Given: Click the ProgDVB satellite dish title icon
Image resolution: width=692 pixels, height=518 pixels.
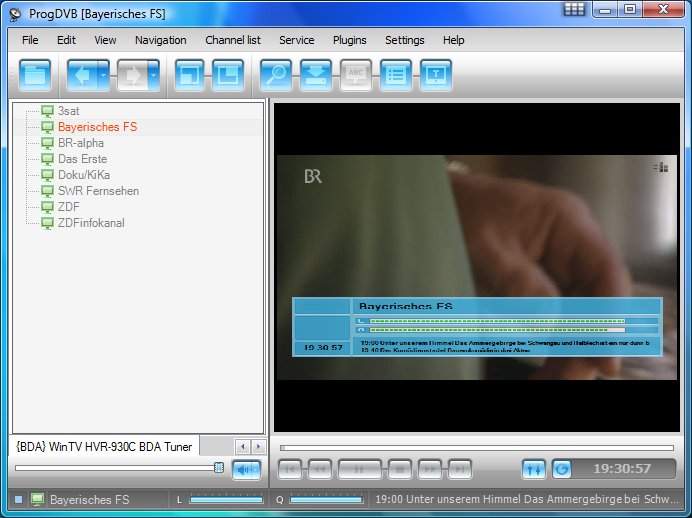Looking at the screenshot, I should (16, 14).
